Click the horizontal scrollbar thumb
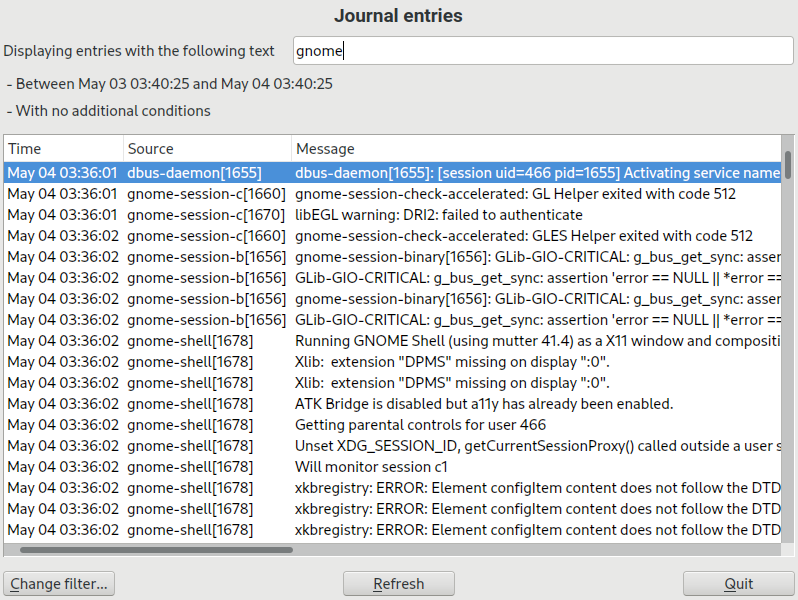This screenshot has height=600, width=798. click(x=156, y=549)
